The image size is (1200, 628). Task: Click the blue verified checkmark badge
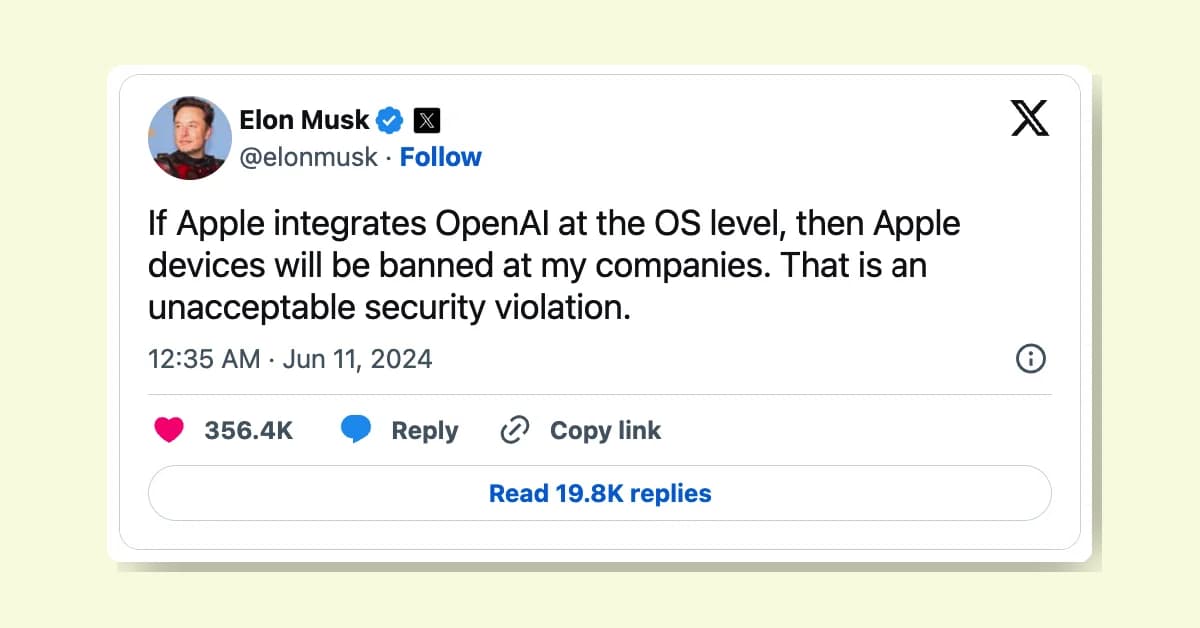pyautogui.click(x=388, y=119)
